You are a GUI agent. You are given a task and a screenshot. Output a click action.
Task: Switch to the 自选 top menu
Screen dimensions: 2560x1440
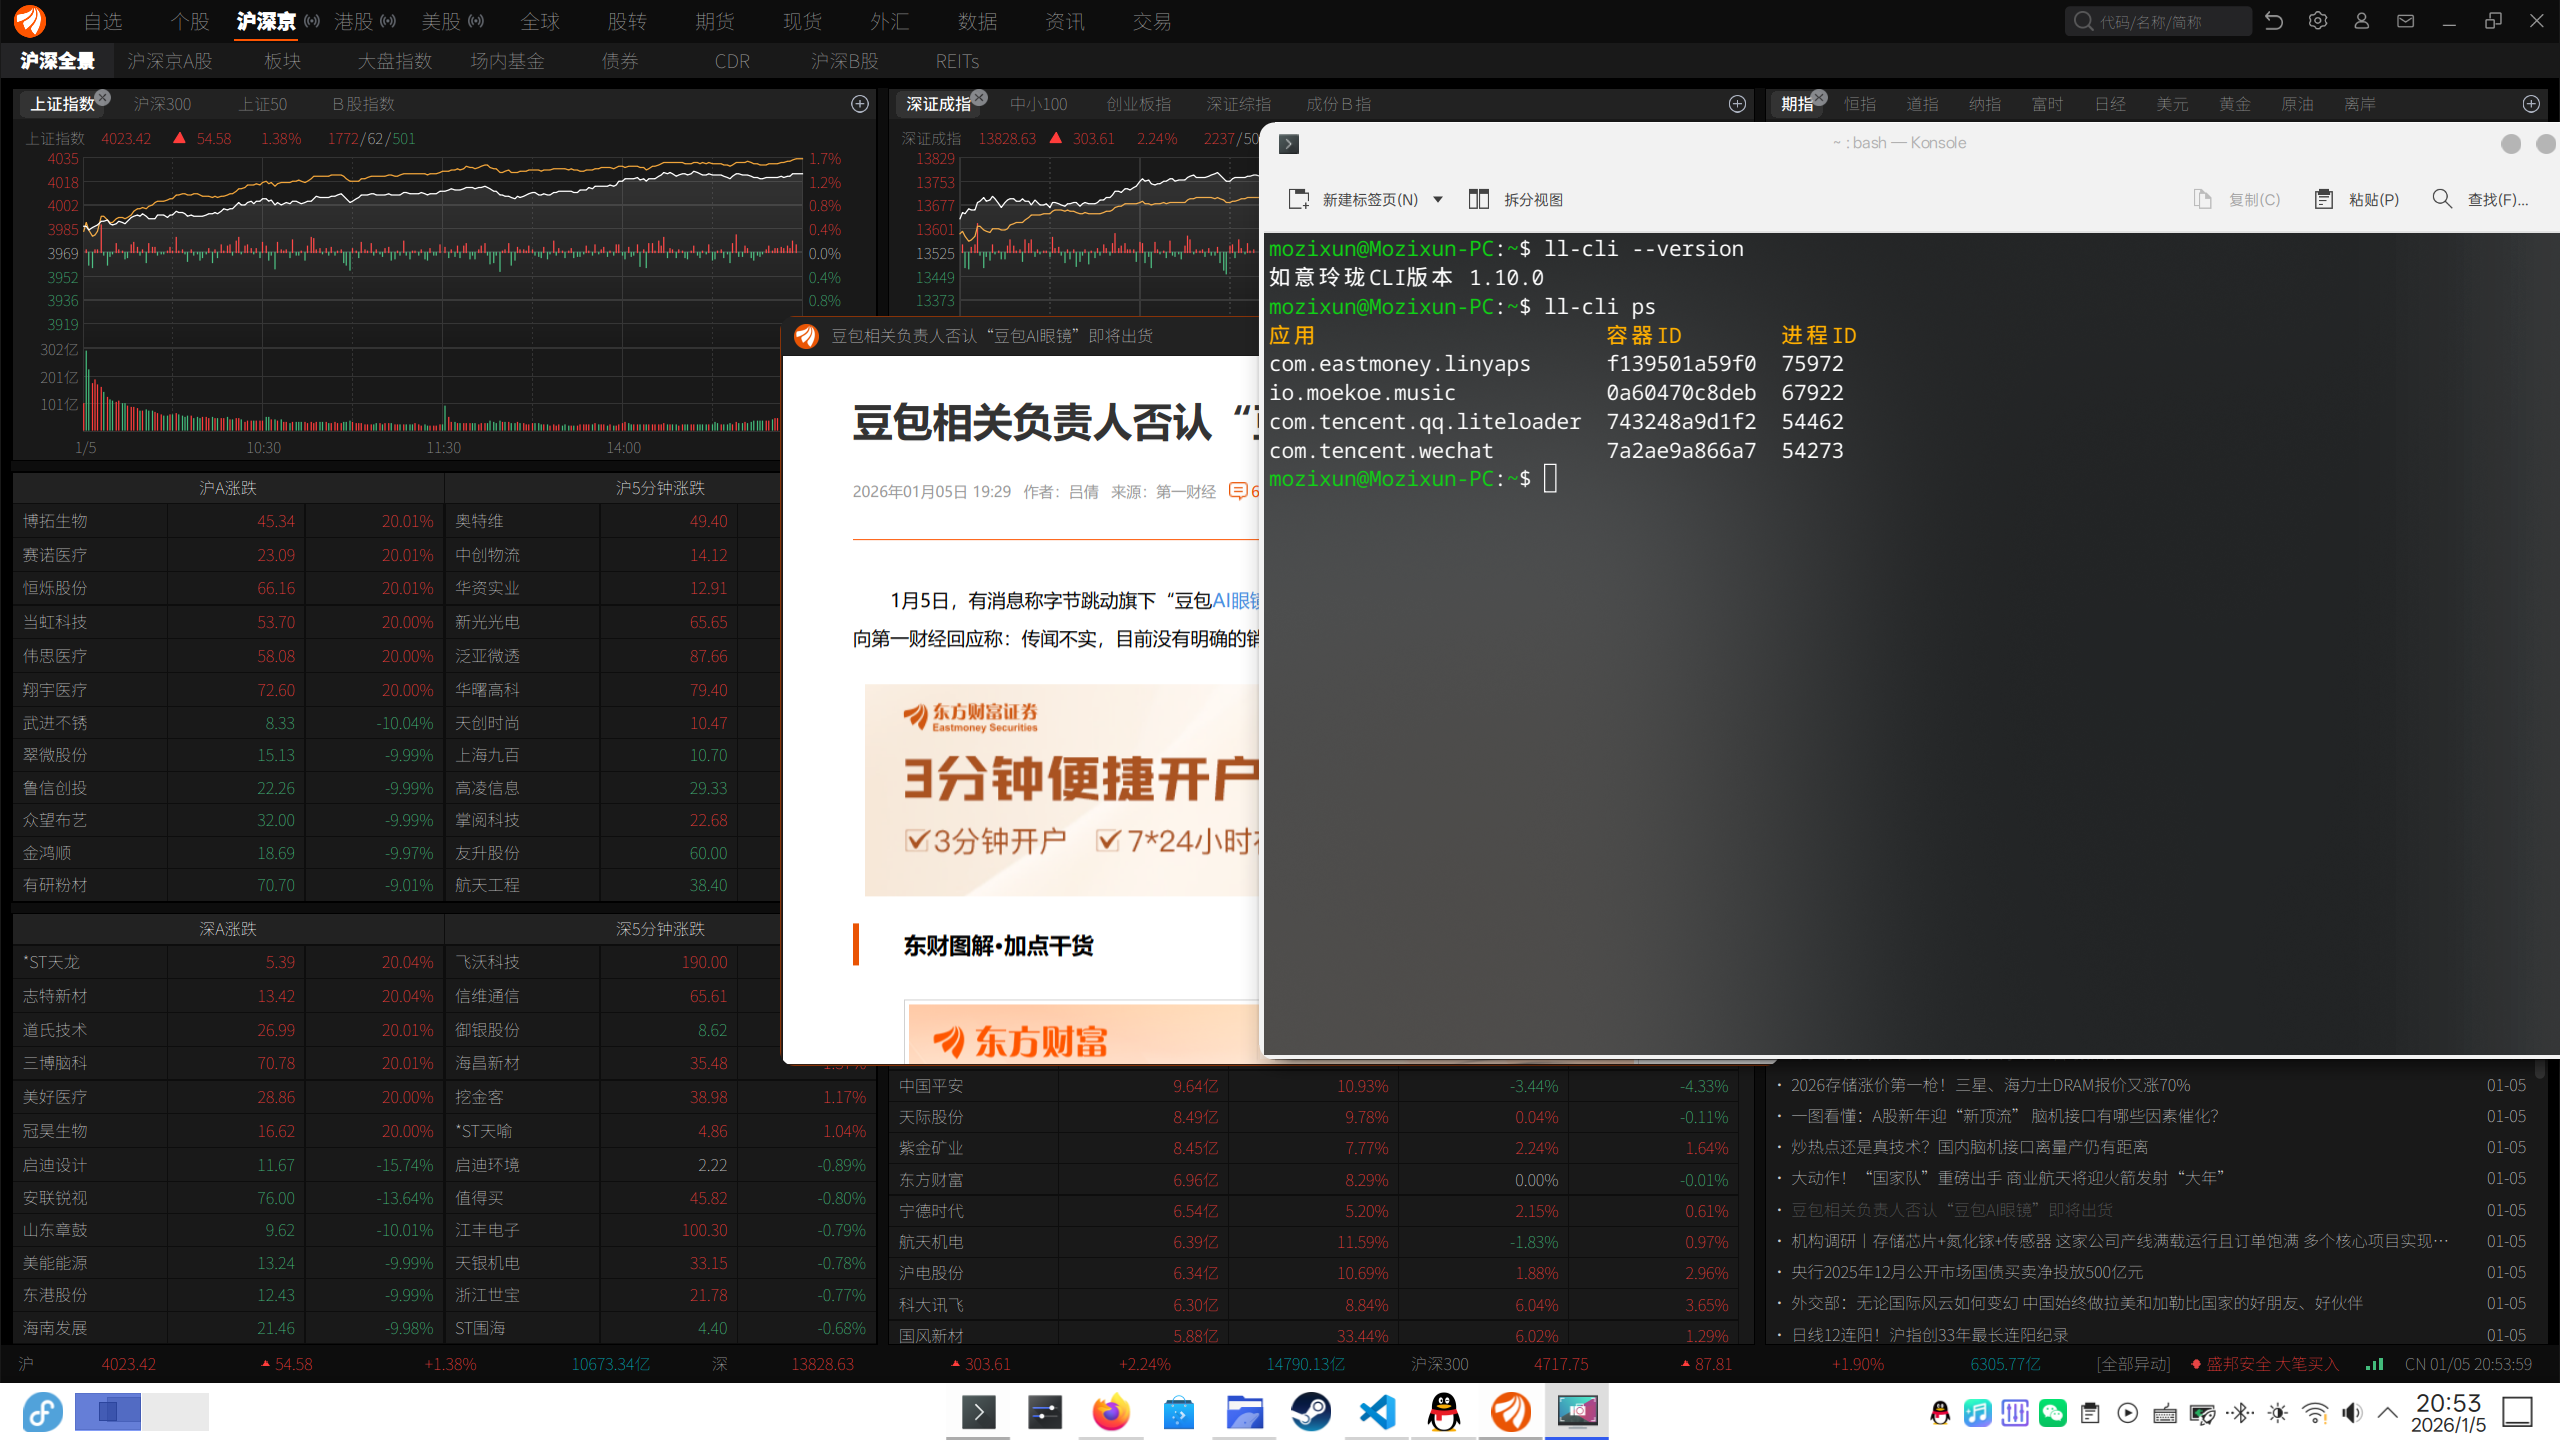click(103, 21)
